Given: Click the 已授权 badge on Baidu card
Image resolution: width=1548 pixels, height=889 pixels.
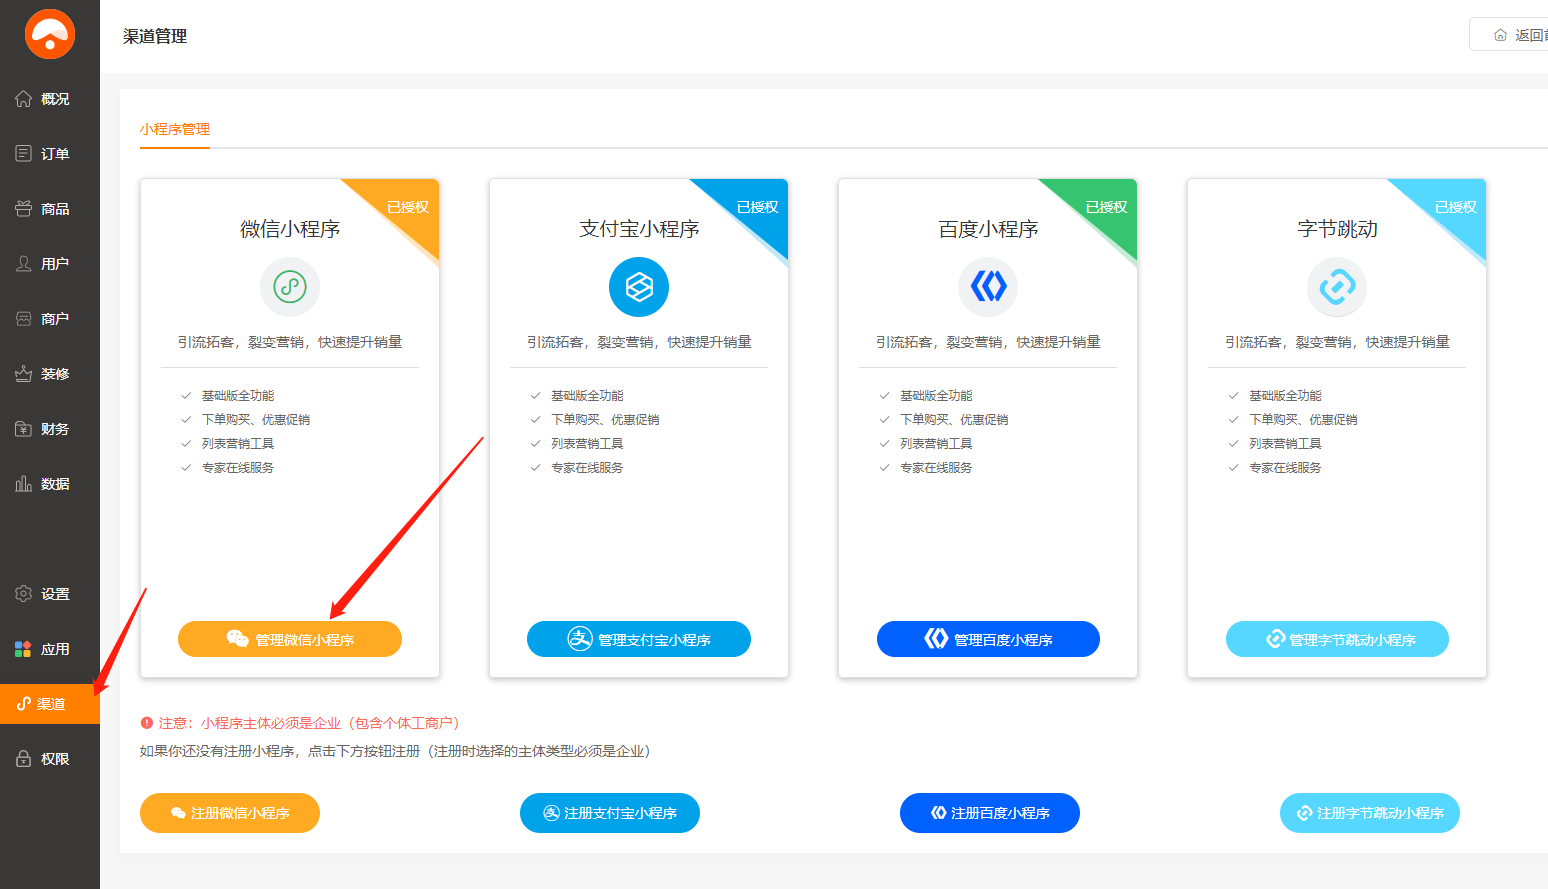Looking at the screenshot, I should click(x=1106, y=207).
